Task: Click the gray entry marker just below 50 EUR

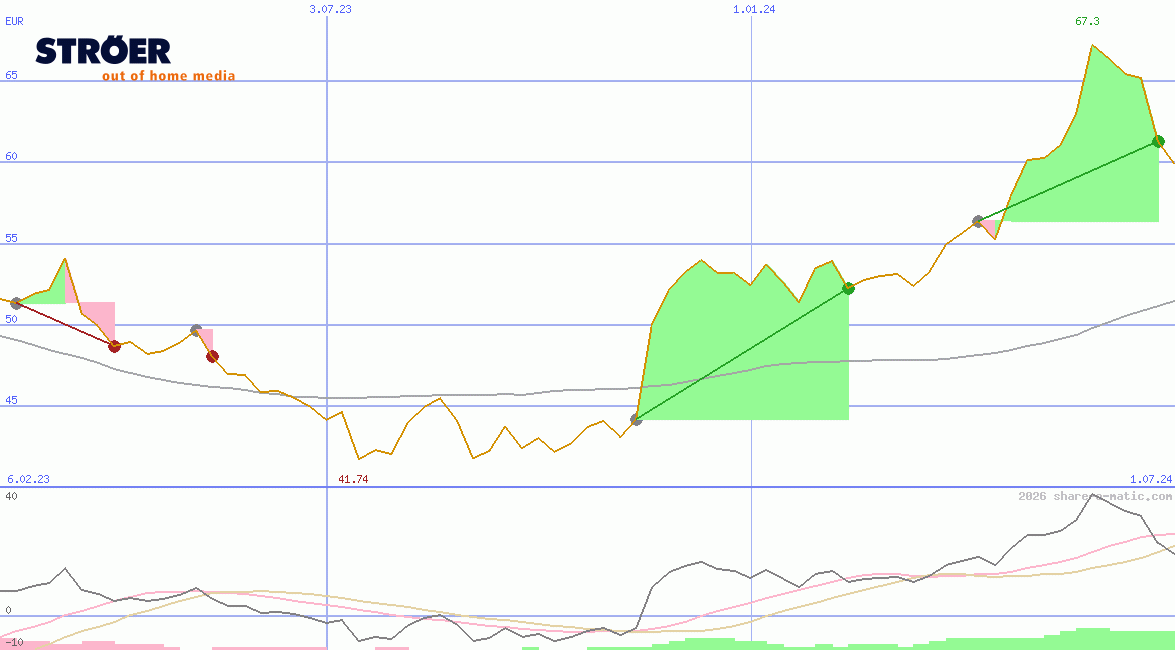Action: click(196, 330)
